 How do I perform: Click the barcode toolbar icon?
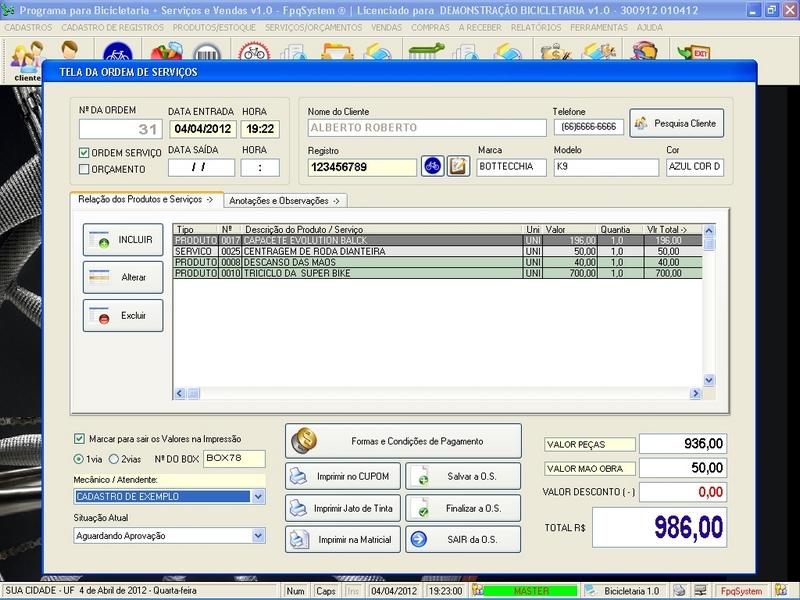click(x=207, y=54)
